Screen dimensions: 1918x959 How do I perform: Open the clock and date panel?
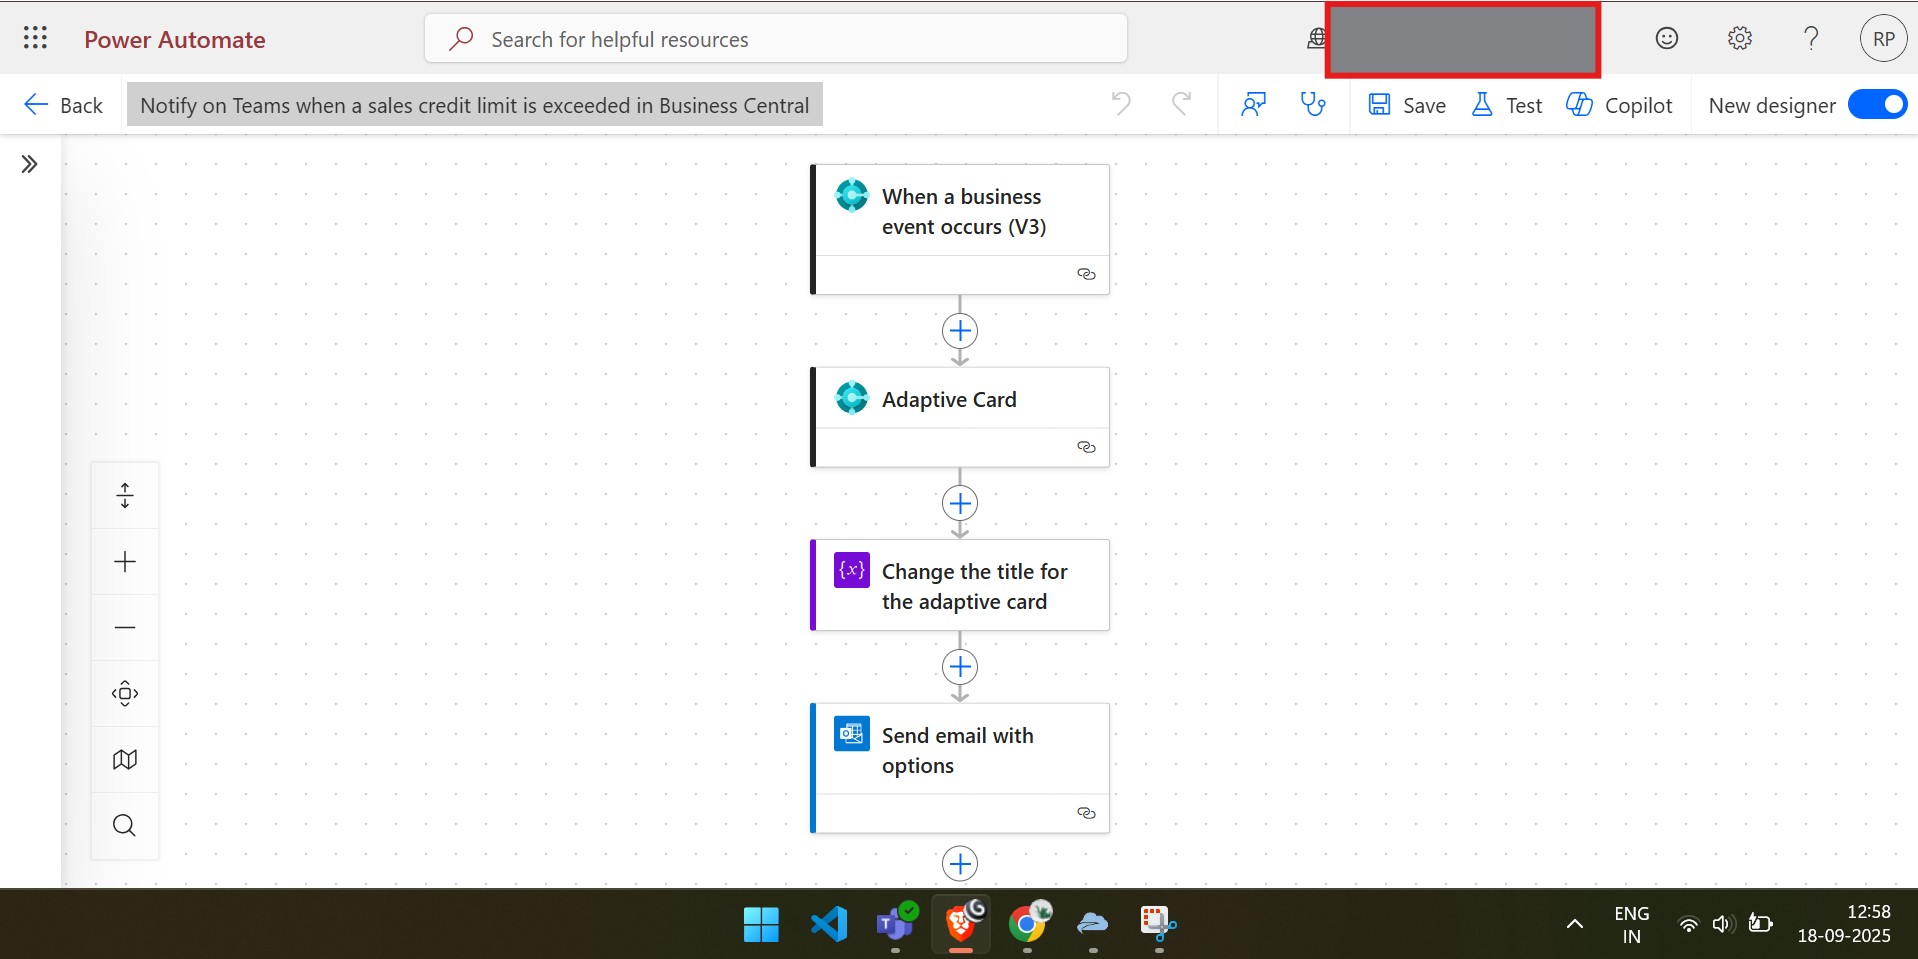click(x=1844, y=924)
